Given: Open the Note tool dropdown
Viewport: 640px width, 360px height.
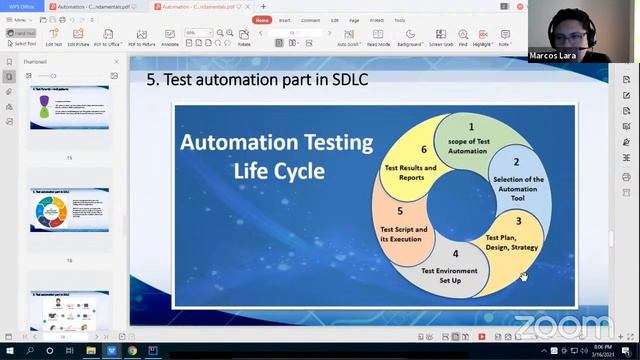Looking at the screenshot, I should click(x=505, y=38).
